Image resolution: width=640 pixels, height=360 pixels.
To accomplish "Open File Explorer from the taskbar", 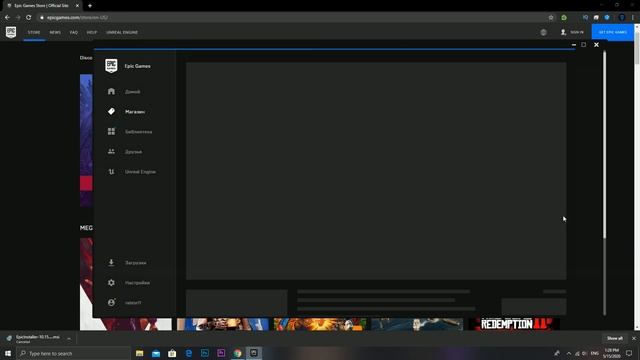I will point(140,353).
